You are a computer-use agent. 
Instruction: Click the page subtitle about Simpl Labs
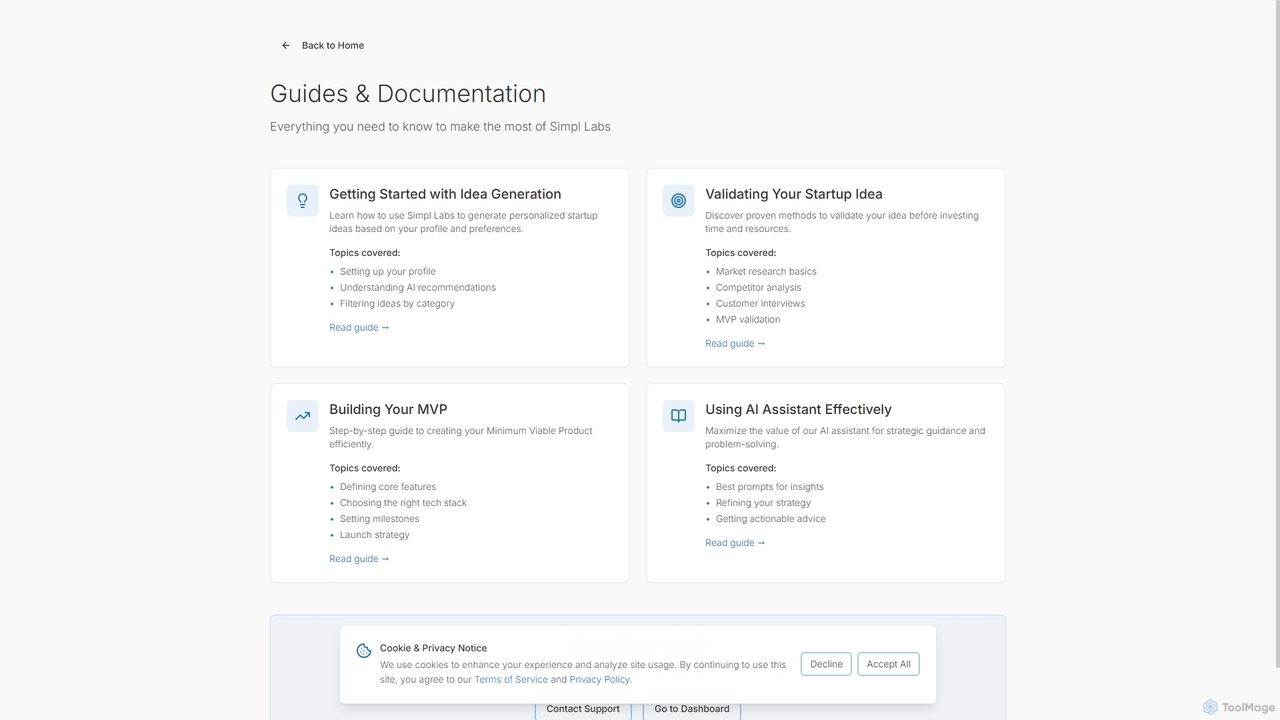(x=440, y=127)
